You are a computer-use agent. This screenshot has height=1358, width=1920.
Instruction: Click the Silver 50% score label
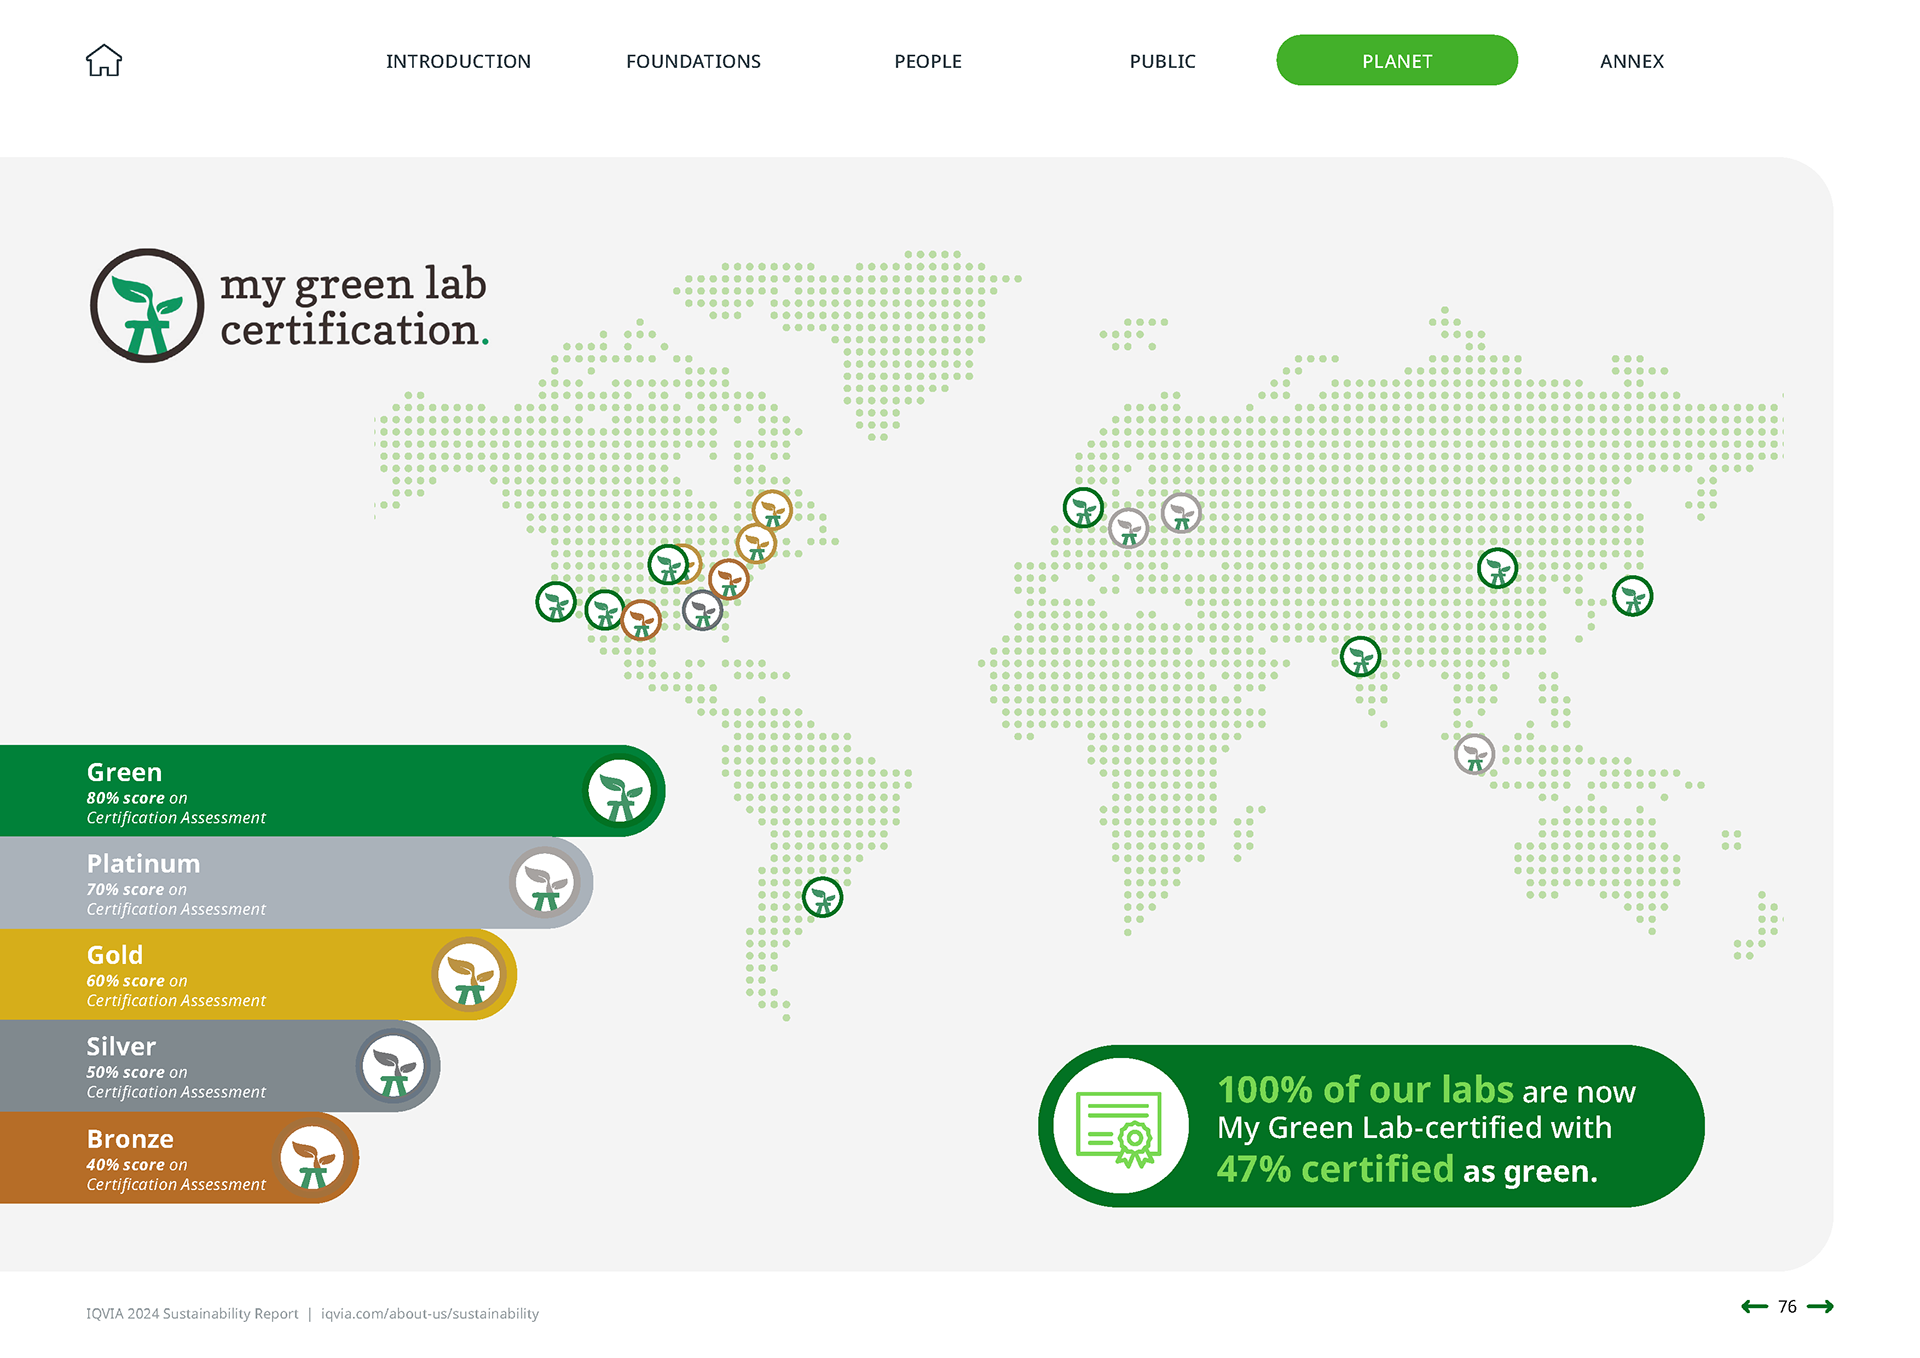pyautogui.click(x=176, y=1068)
